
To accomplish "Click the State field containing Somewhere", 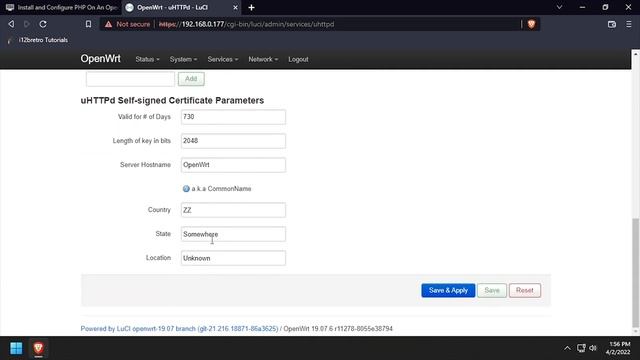I will [x=233, y=234].
